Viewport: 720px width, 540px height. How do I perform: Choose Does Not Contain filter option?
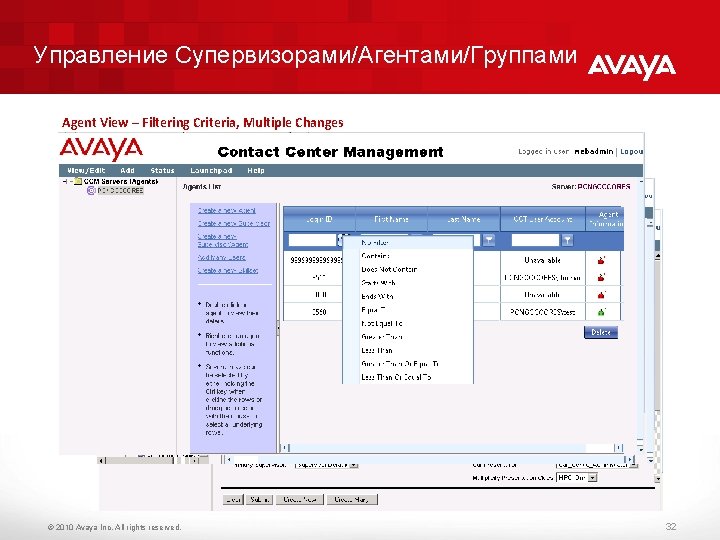point(408,269)
